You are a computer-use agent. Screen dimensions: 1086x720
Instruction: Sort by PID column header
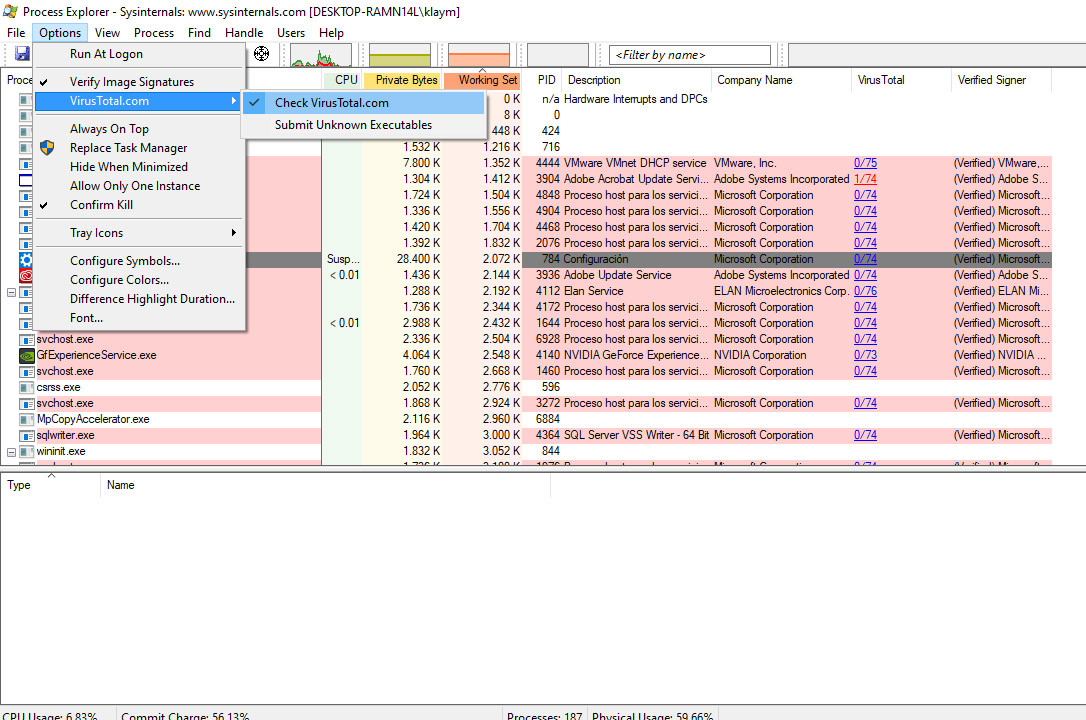(x=542, y=80)
